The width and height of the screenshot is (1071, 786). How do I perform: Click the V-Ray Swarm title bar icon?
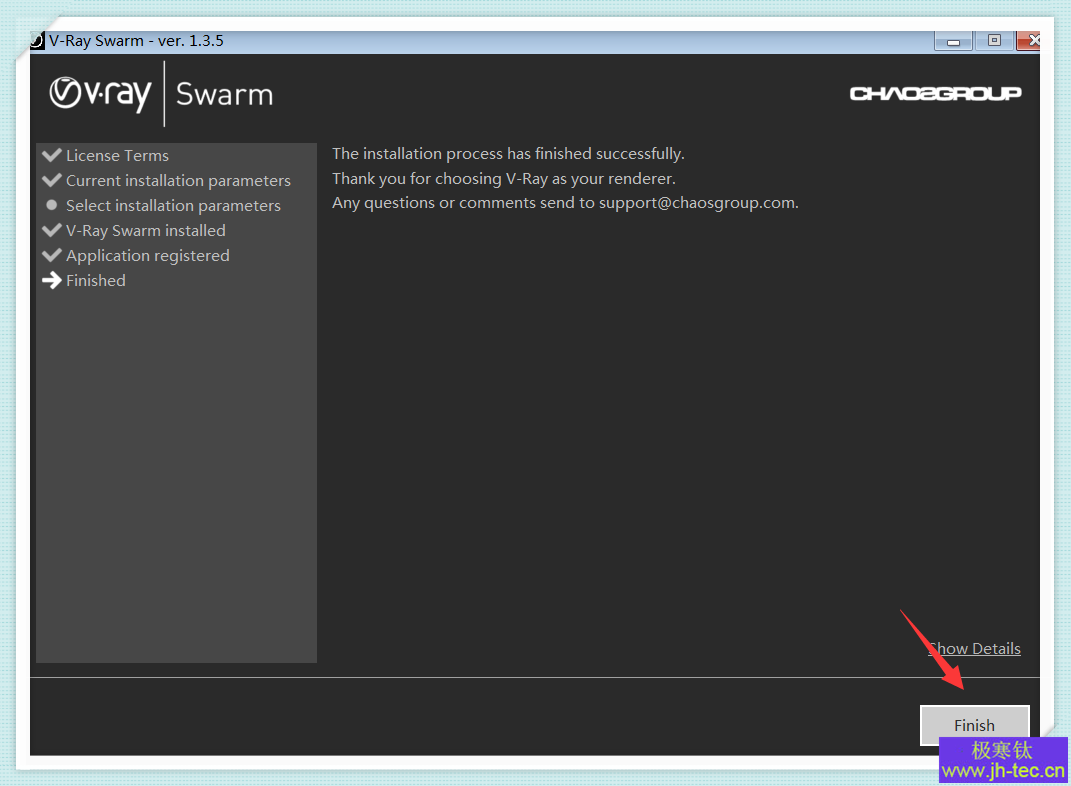coord(37,41)
